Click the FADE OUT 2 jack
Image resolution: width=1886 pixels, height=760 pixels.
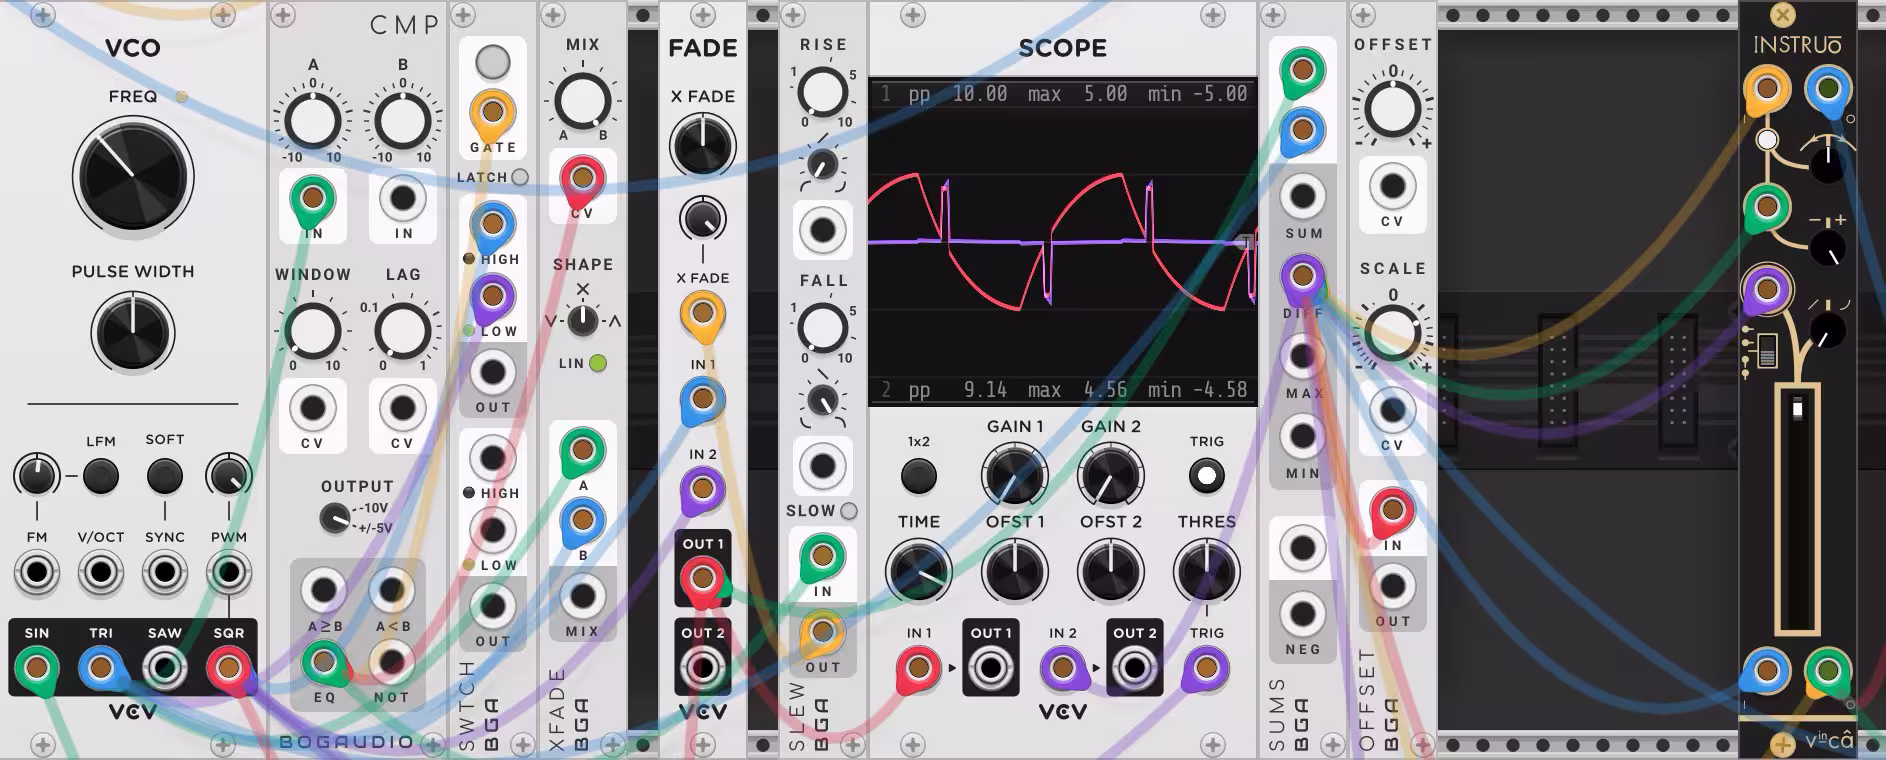coord(702,667)
